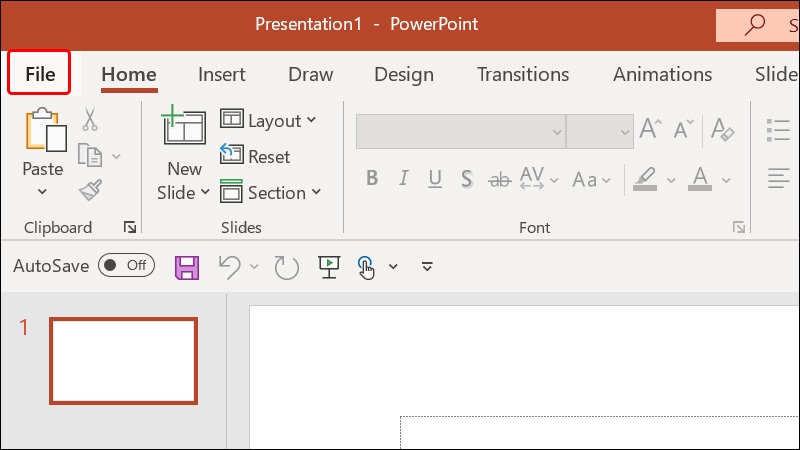
Task: Click the Touch/Mouse Mode icon
Action: coord(366,267)
